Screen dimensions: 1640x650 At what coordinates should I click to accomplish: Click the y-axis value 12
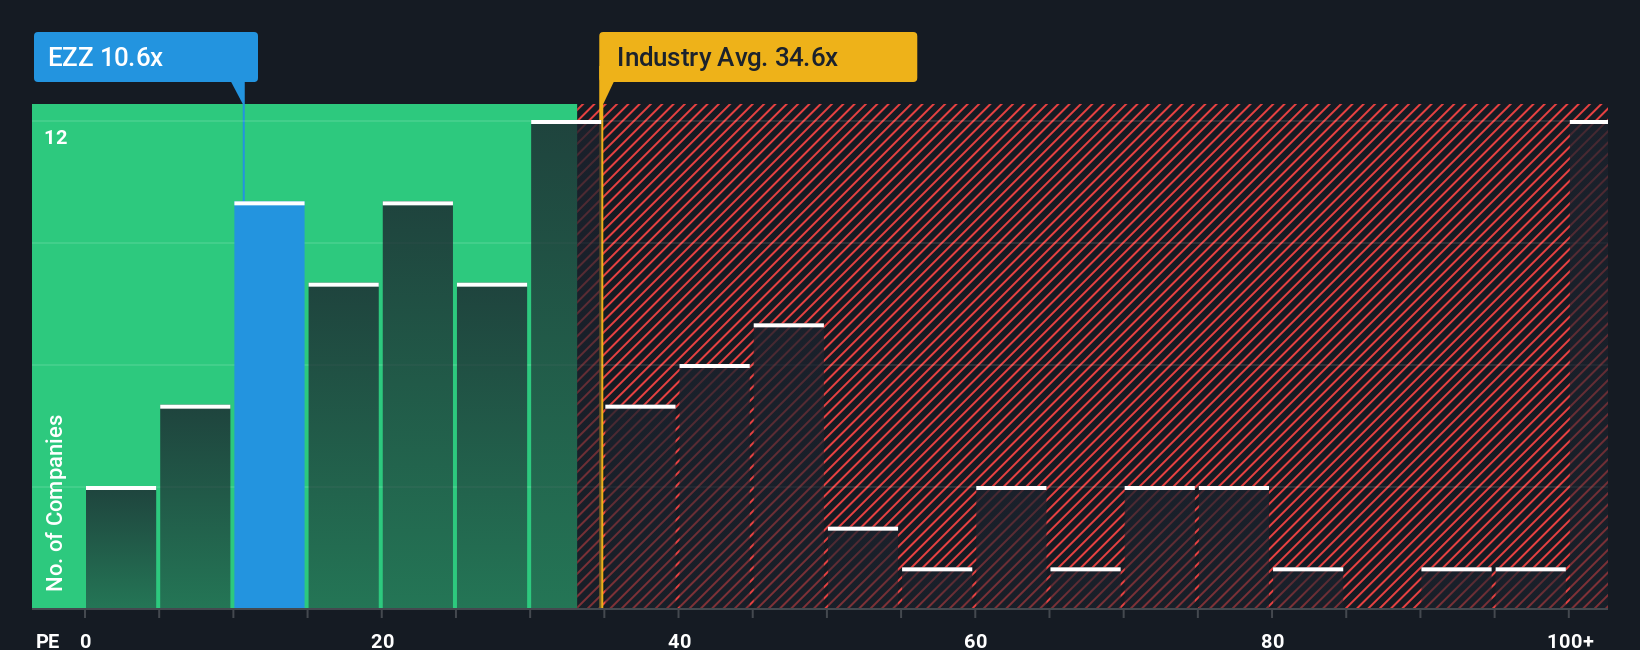(56, 137)
